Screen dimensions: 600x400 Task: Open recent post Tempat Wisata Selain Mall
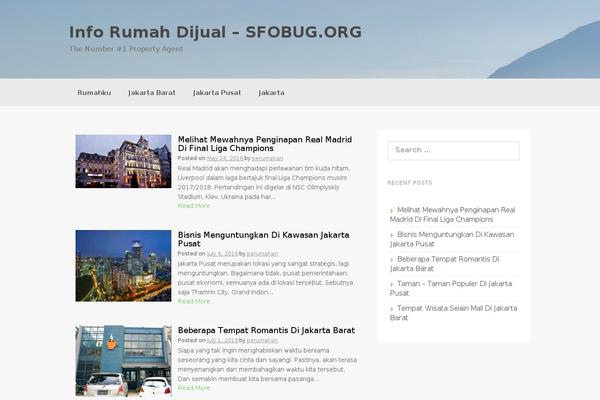(453, 313)
